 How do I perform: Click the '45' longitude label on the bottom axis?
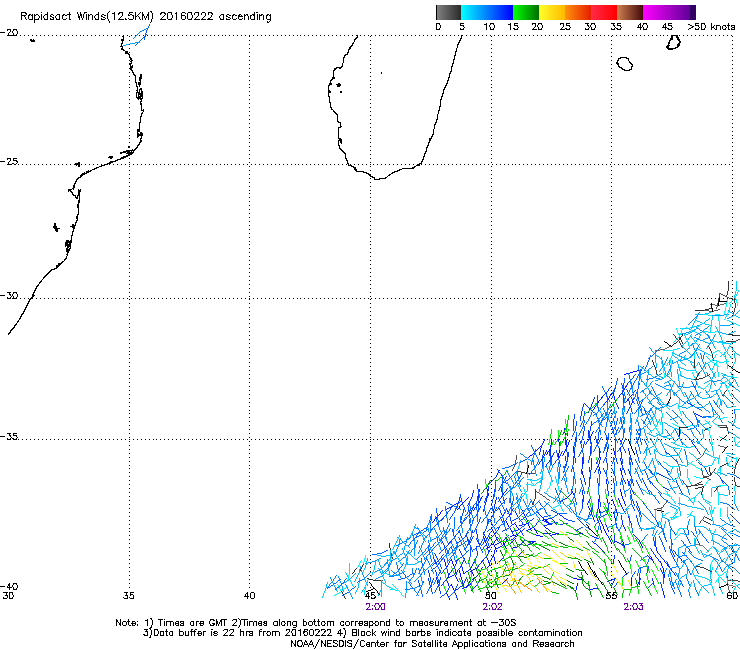point(370,596)
